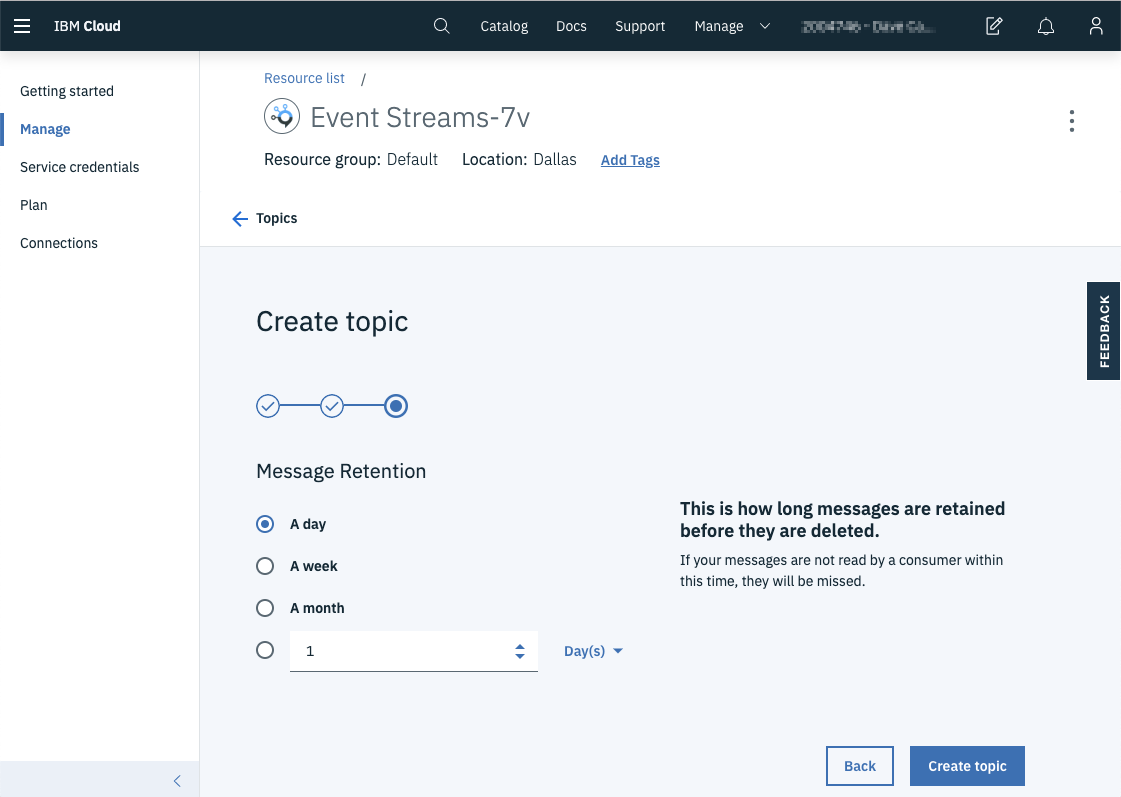Open the Day(s) unit dropdown
This screenshot has height=797, width=1121.
593,651
